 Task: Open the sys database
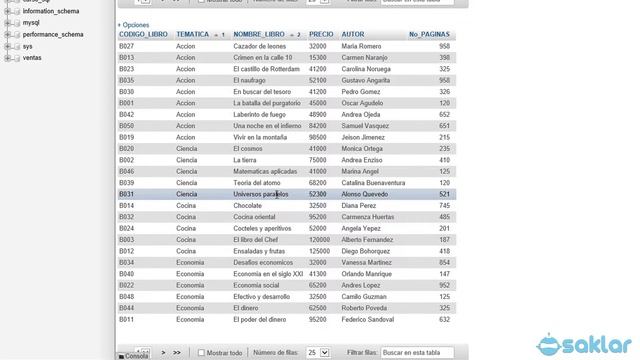[x=27, y=46]
